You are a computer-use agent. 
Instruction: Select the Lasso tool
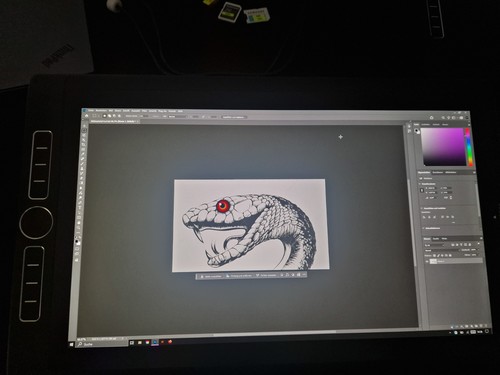(x=83, y=135)
